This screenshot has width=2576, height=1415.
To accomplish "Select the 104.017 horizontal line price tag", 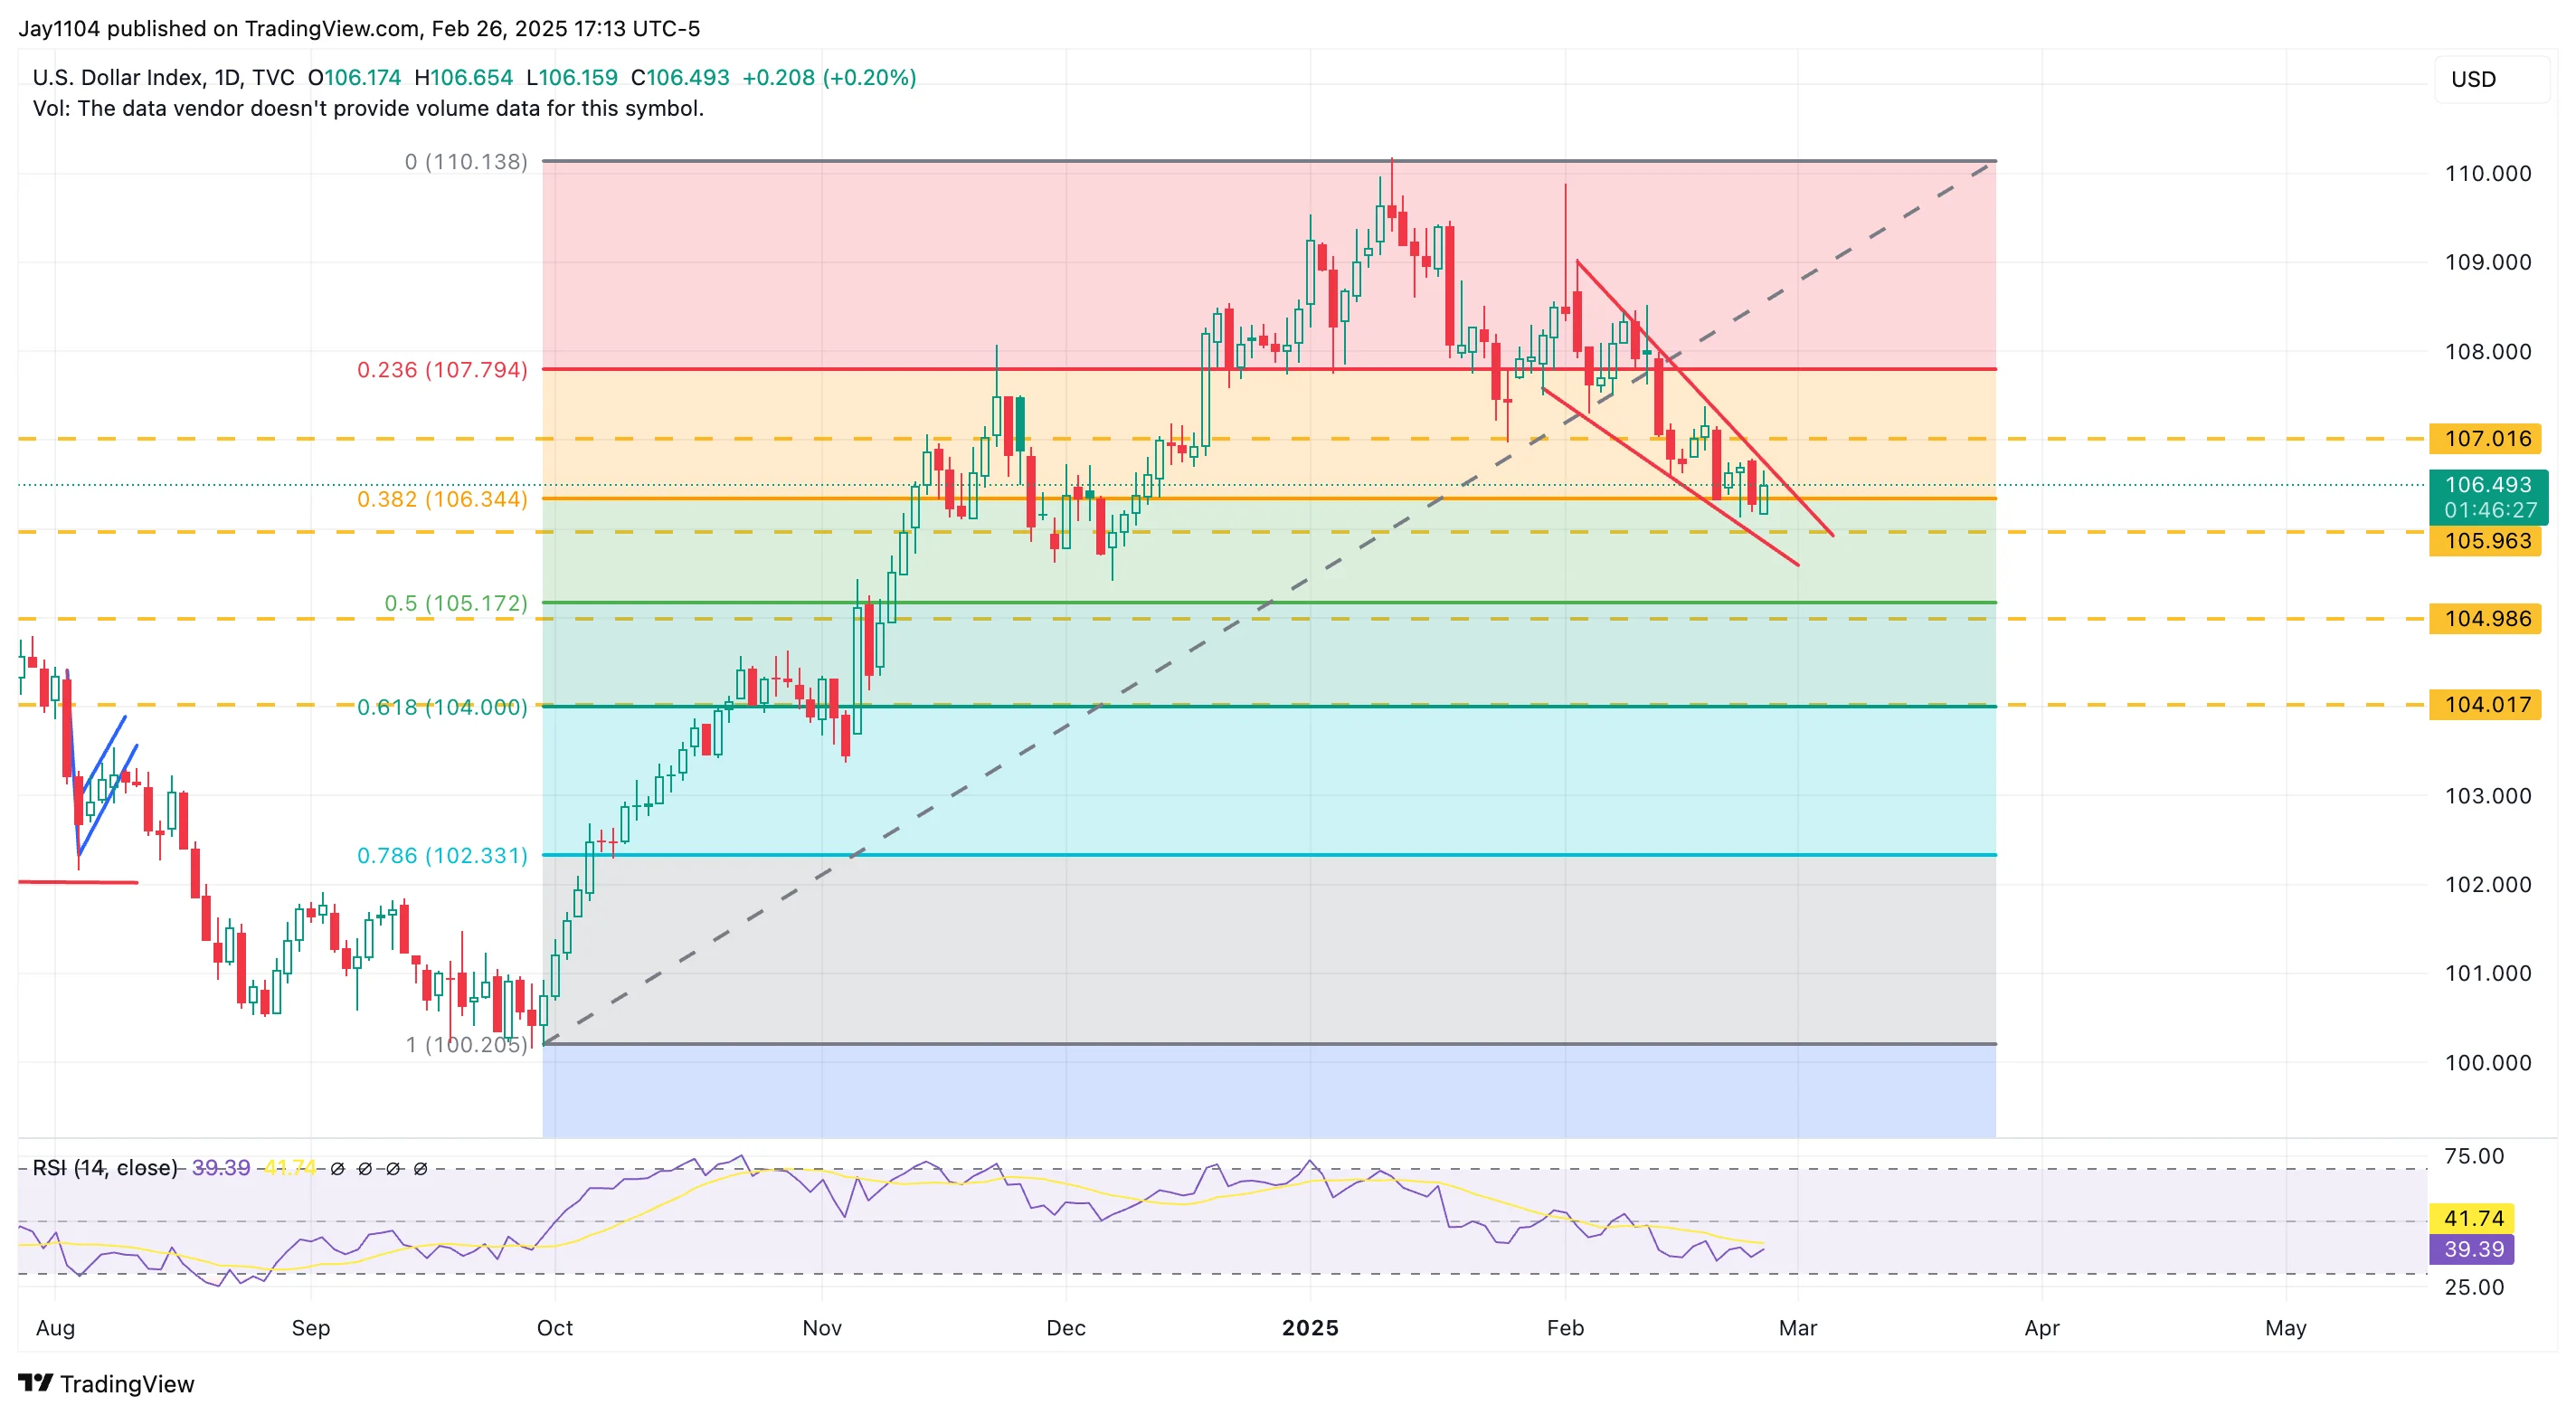I will click(2486, 705).
